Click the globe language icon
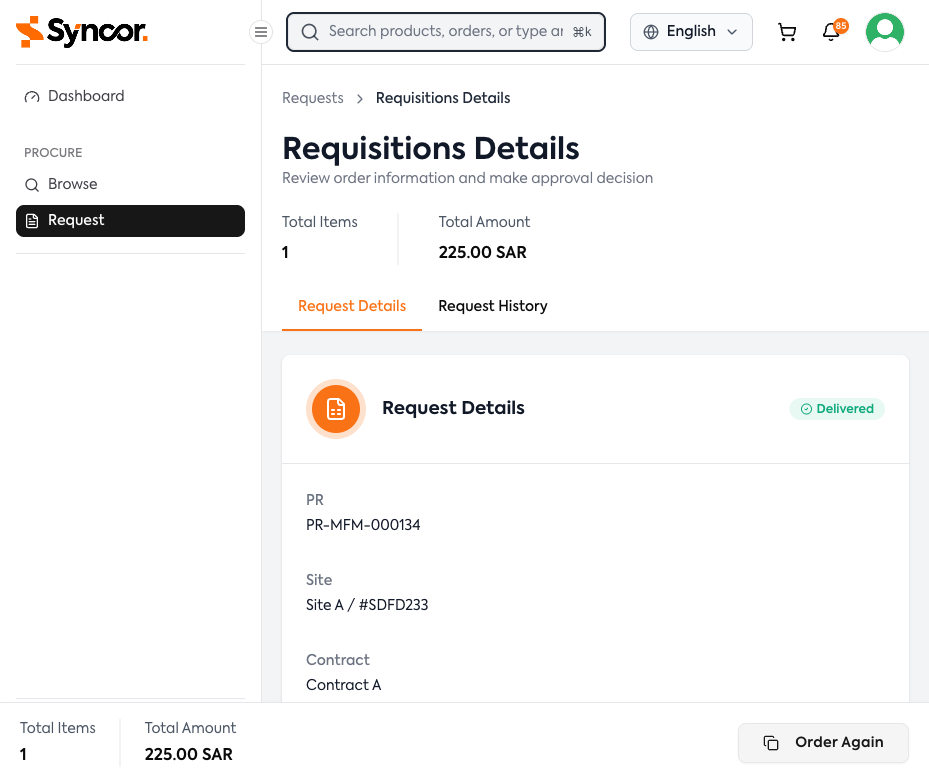 pos(651,32)
